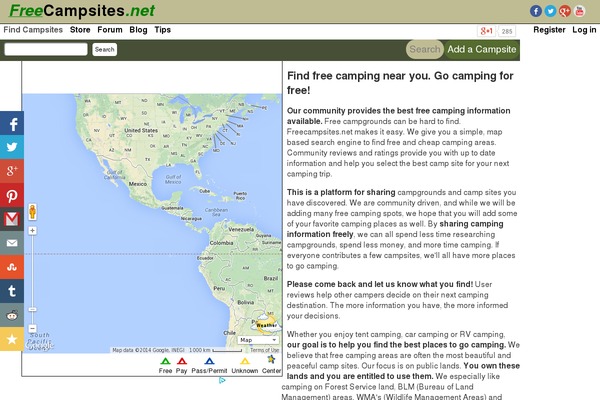Open the Twitter icon in the header
Viewport: 600px width, 400px height.
coord(550,11)
